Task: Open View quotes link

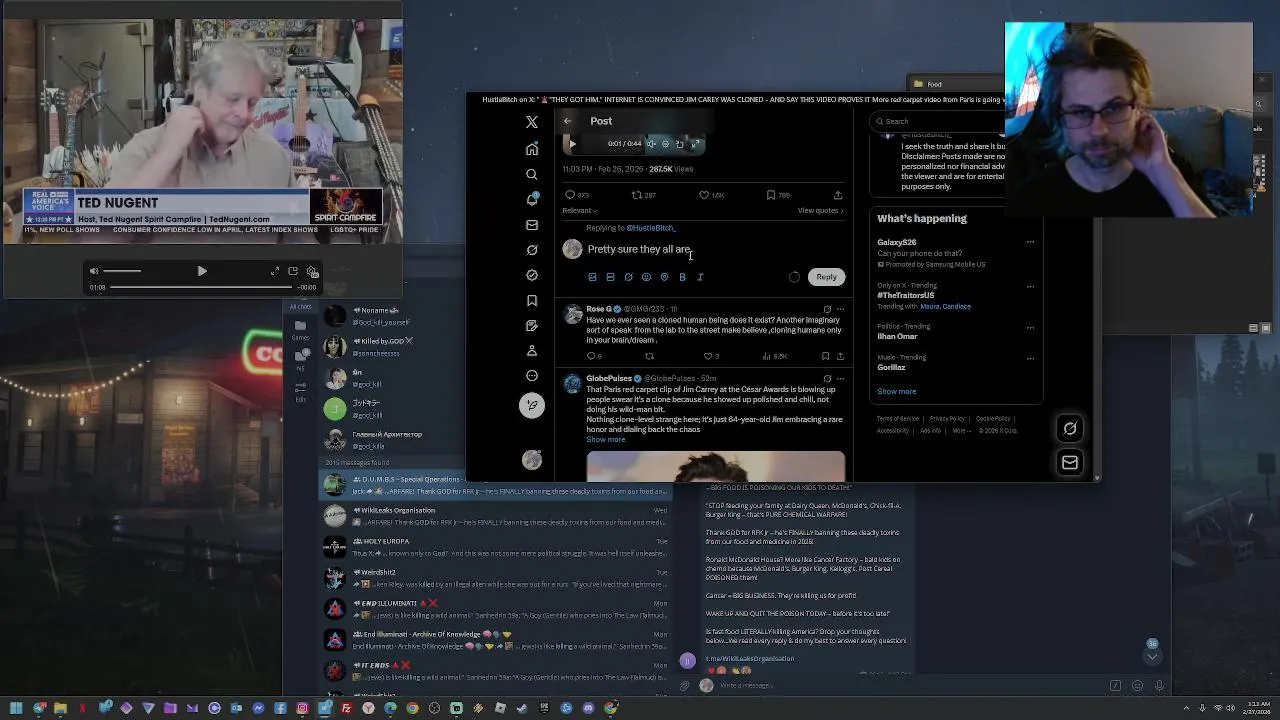Action: [820, 211]
